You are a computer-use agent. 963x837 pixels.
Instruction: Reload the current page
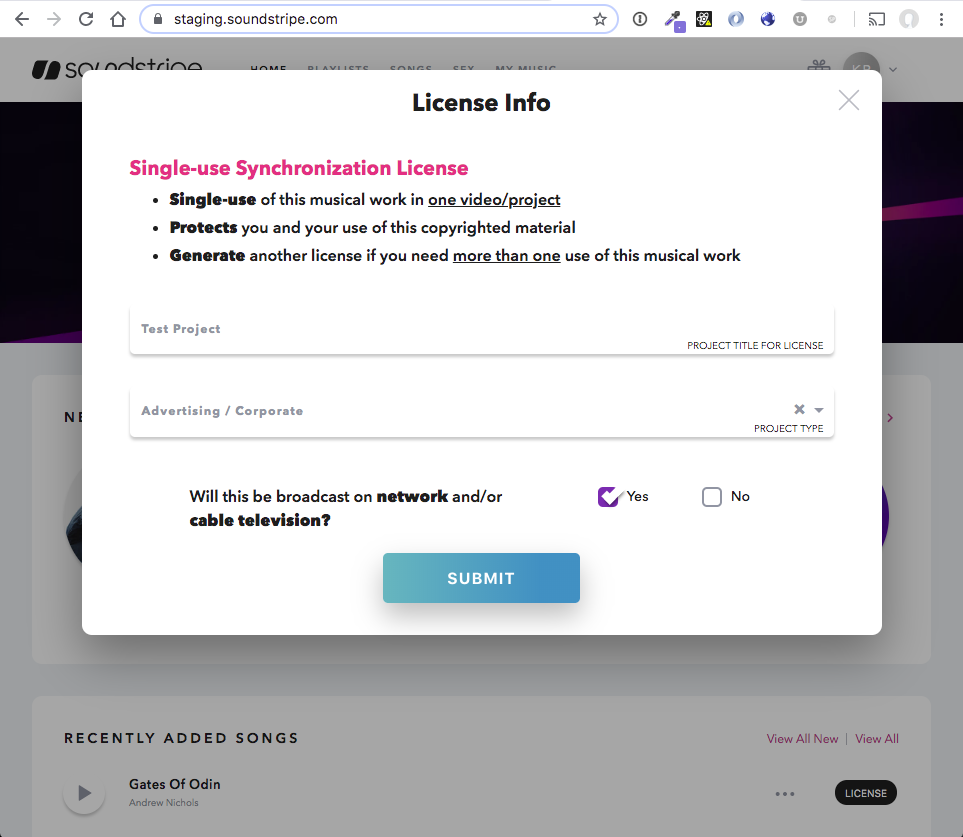tap(86, 19)
